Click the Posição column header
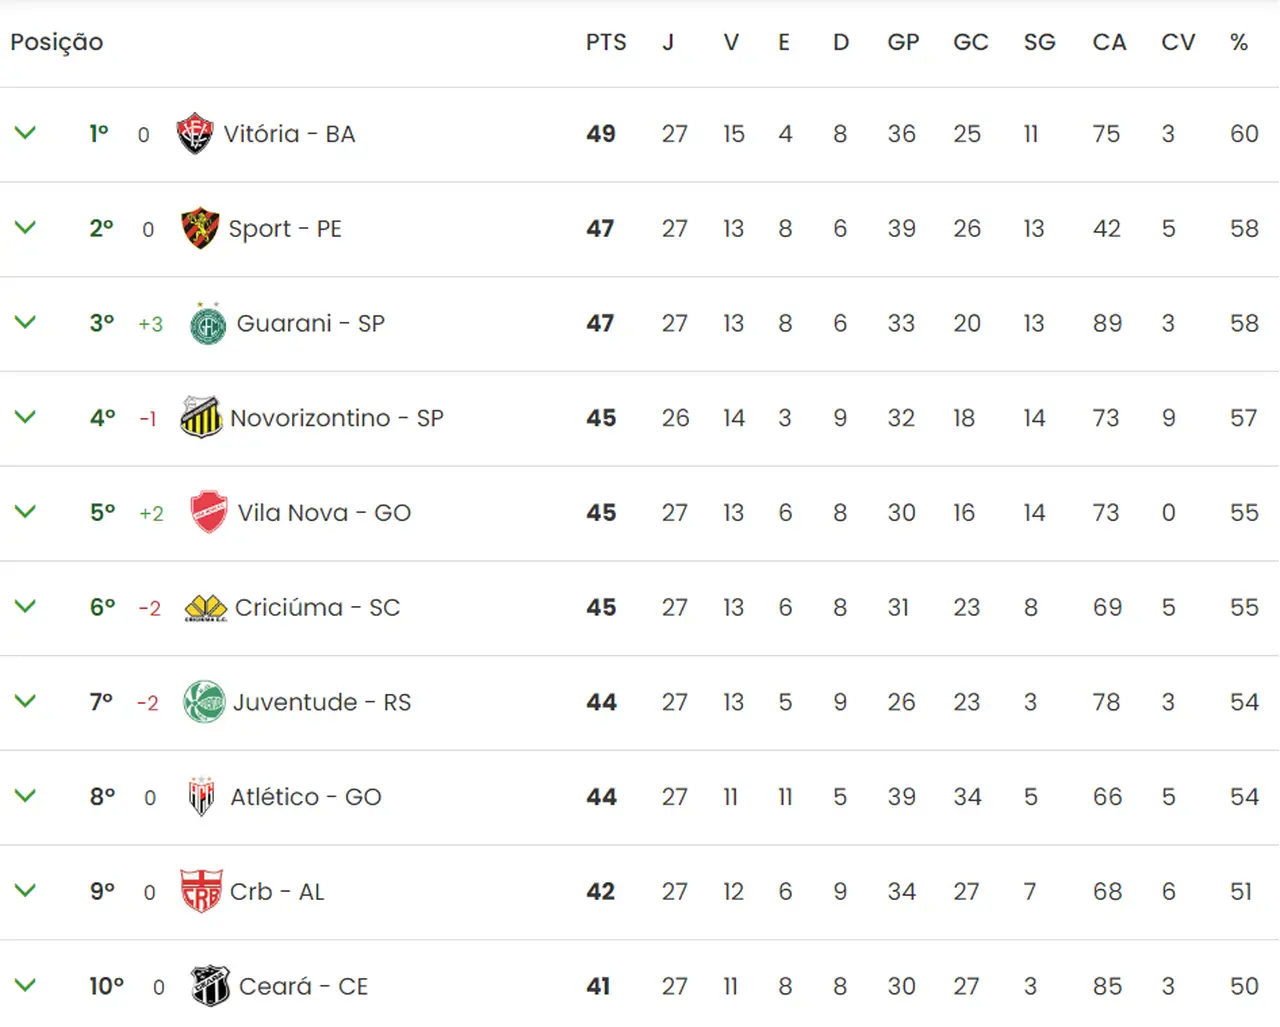The image size is (1280, 1027). click(x=57, y=42)
